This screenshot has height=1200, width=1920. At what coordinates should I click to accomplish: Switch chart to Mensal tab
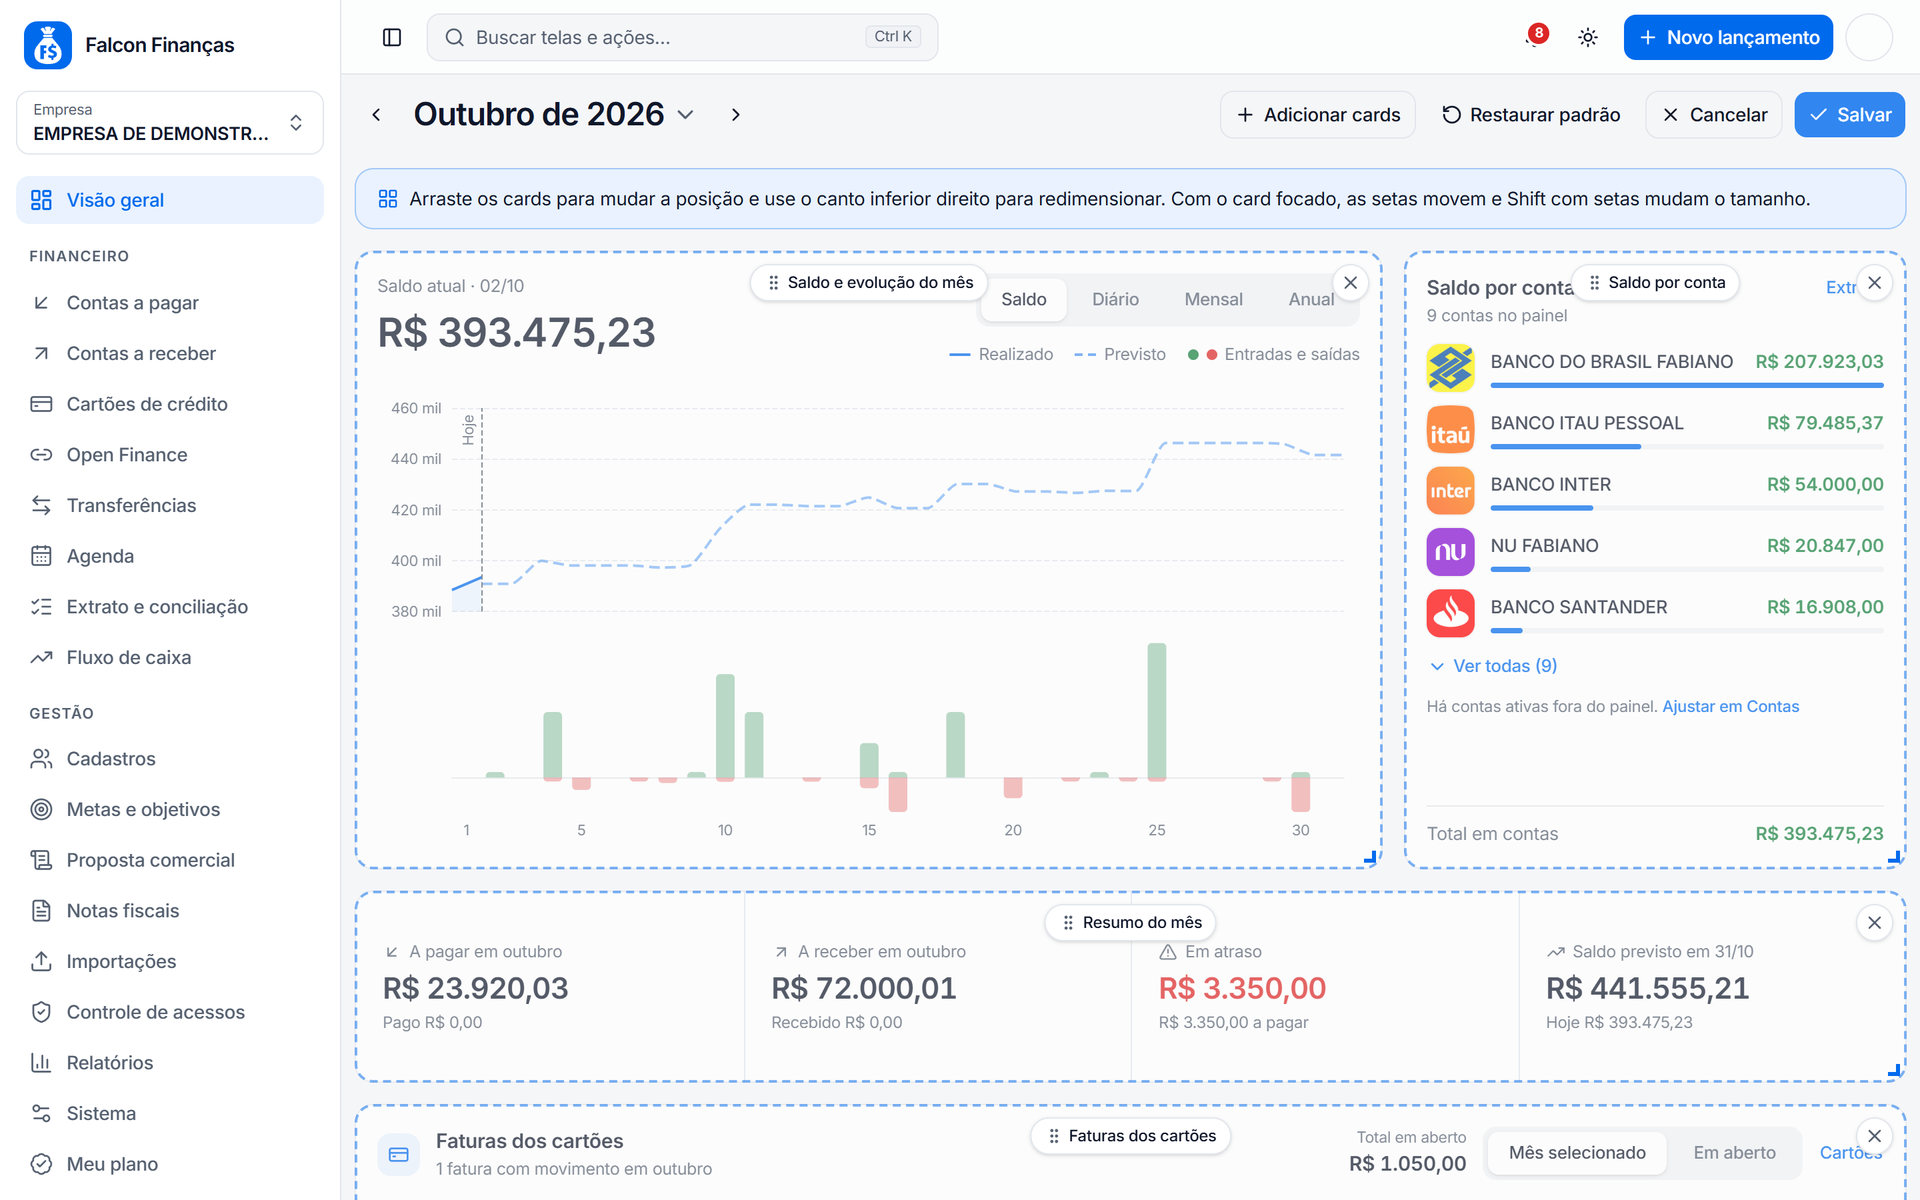[1213, 300]
